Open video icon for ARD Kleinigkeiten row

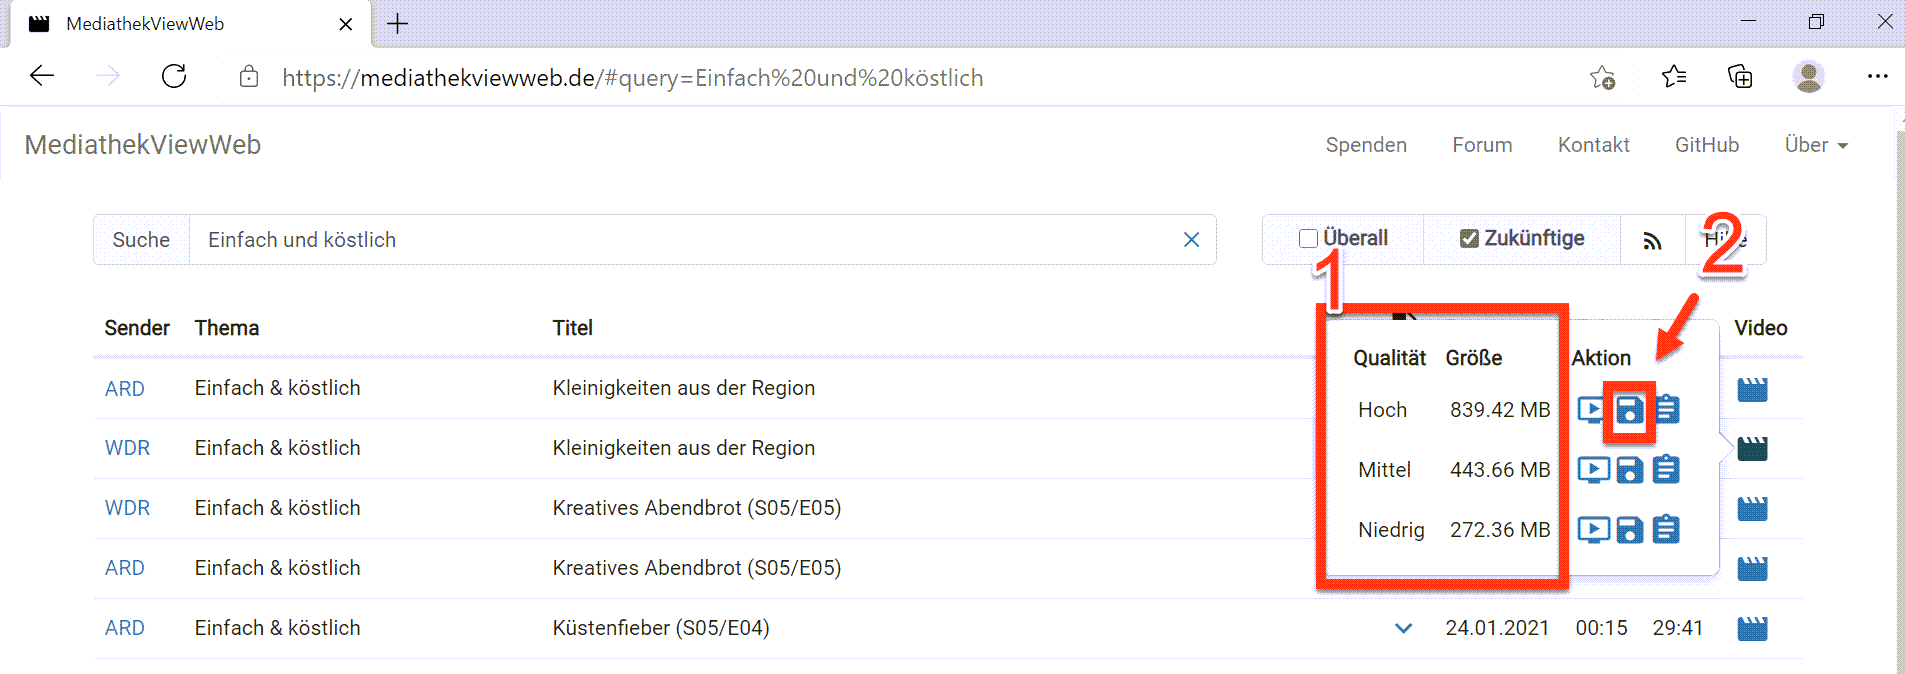point(1752,389)
